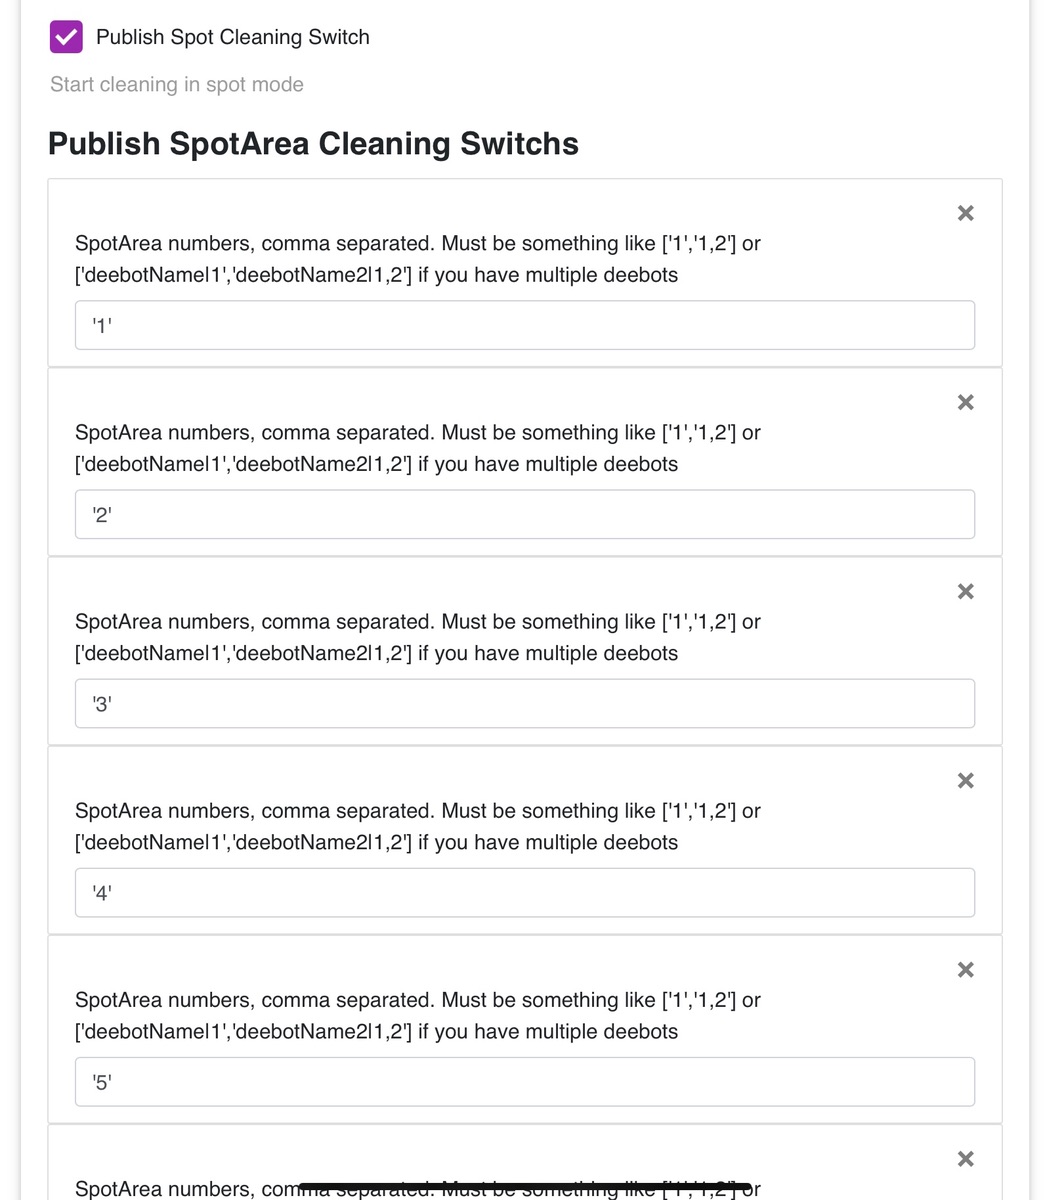This screenshot has height=1200, width=1045.
Task: Click the description text above the '3' field
Action: coord(418,637)
